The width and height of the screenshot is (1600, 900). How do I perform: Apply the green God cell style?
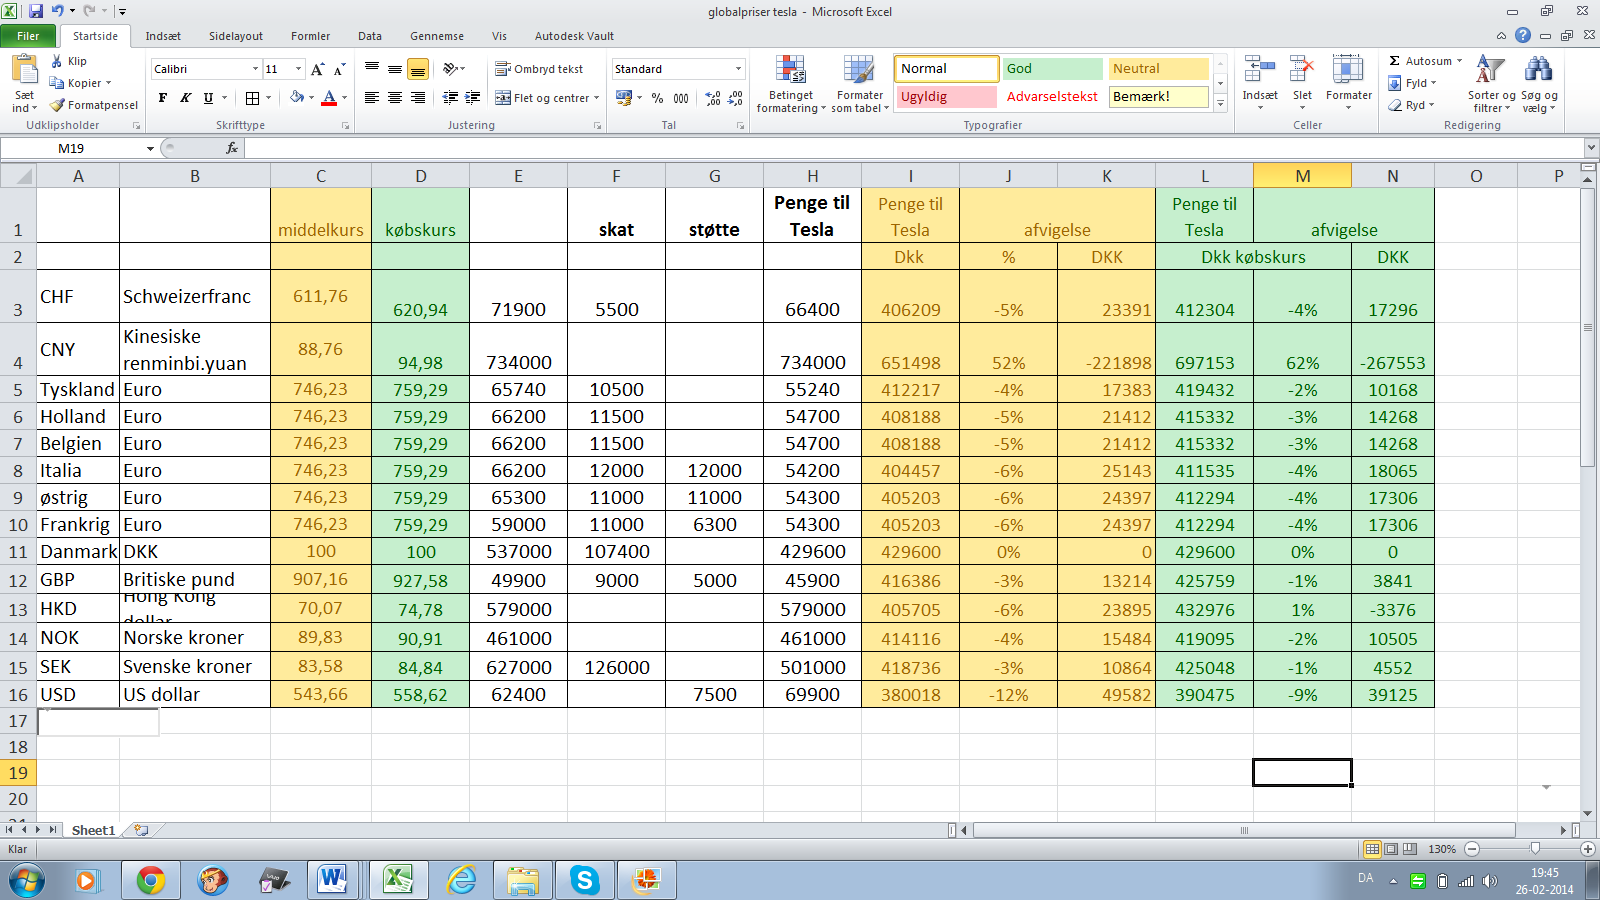tap(1052, 68)
